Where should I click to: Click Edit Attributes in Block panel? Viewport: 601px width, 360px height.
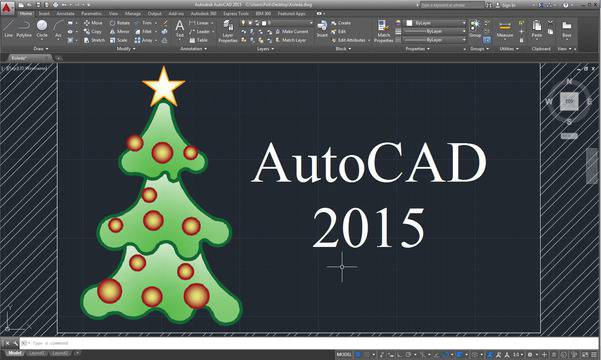pos(348,40)
